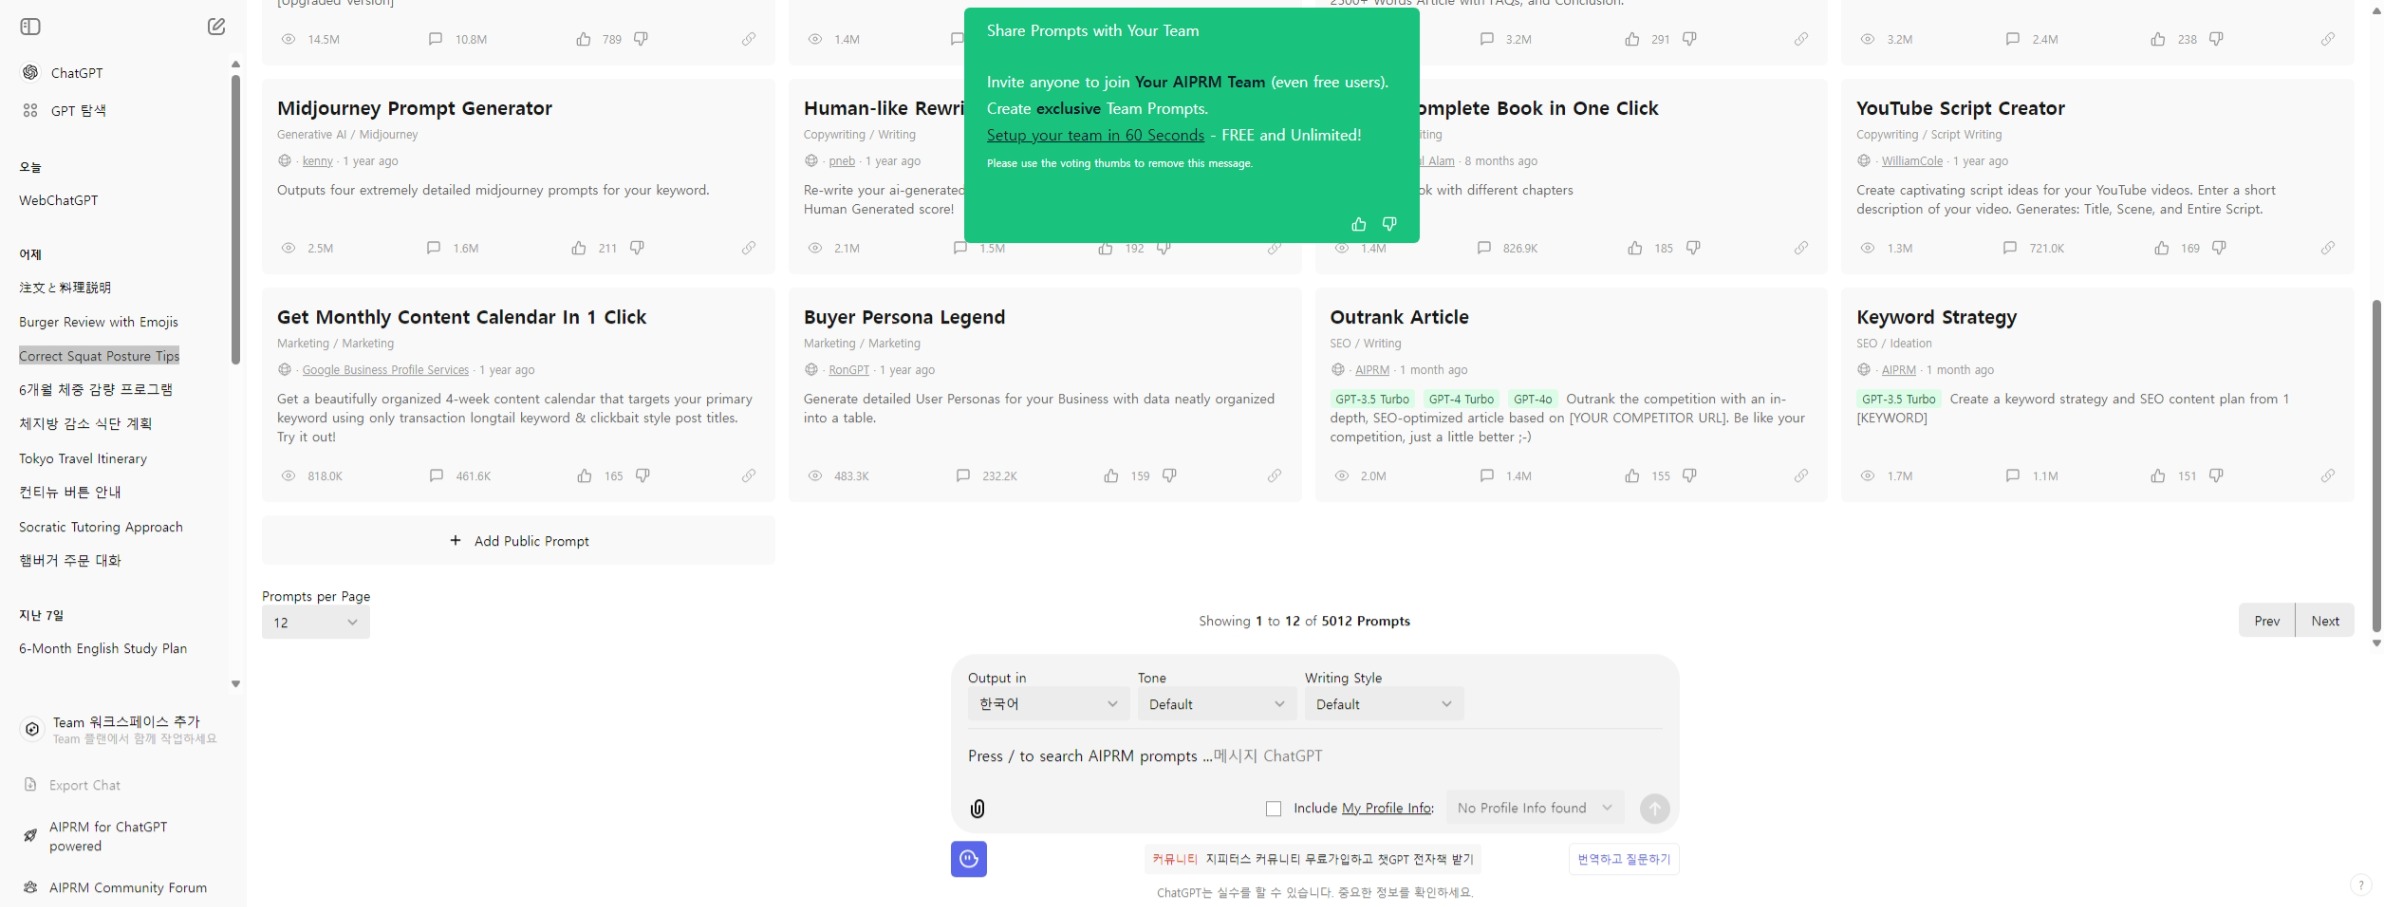Attach a file with the paperclip icon
2384x907 pixels.
pos(977,809)
